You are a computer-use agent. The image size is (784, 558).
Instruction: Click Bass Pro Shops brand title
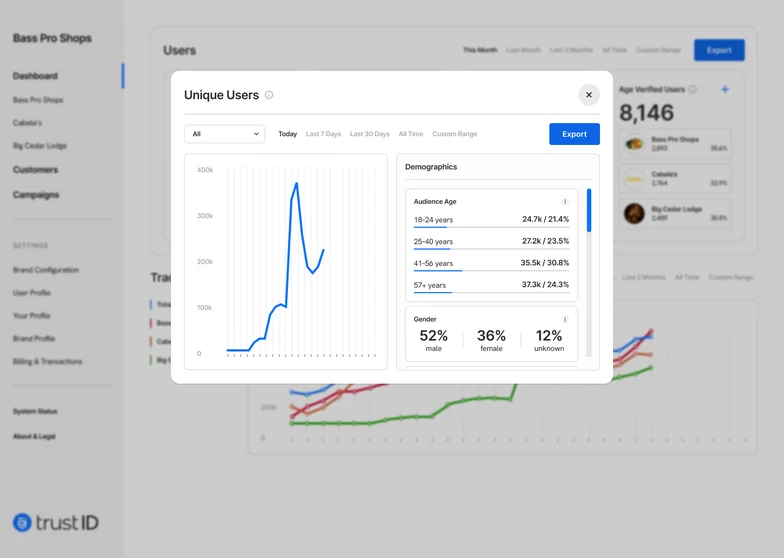52,38
